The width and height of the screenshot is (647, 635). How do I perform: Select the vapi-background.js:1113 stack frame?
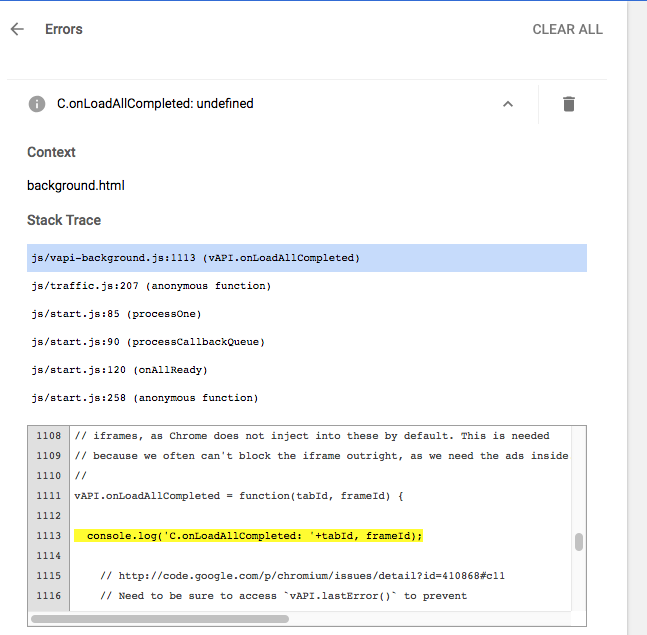307,258
